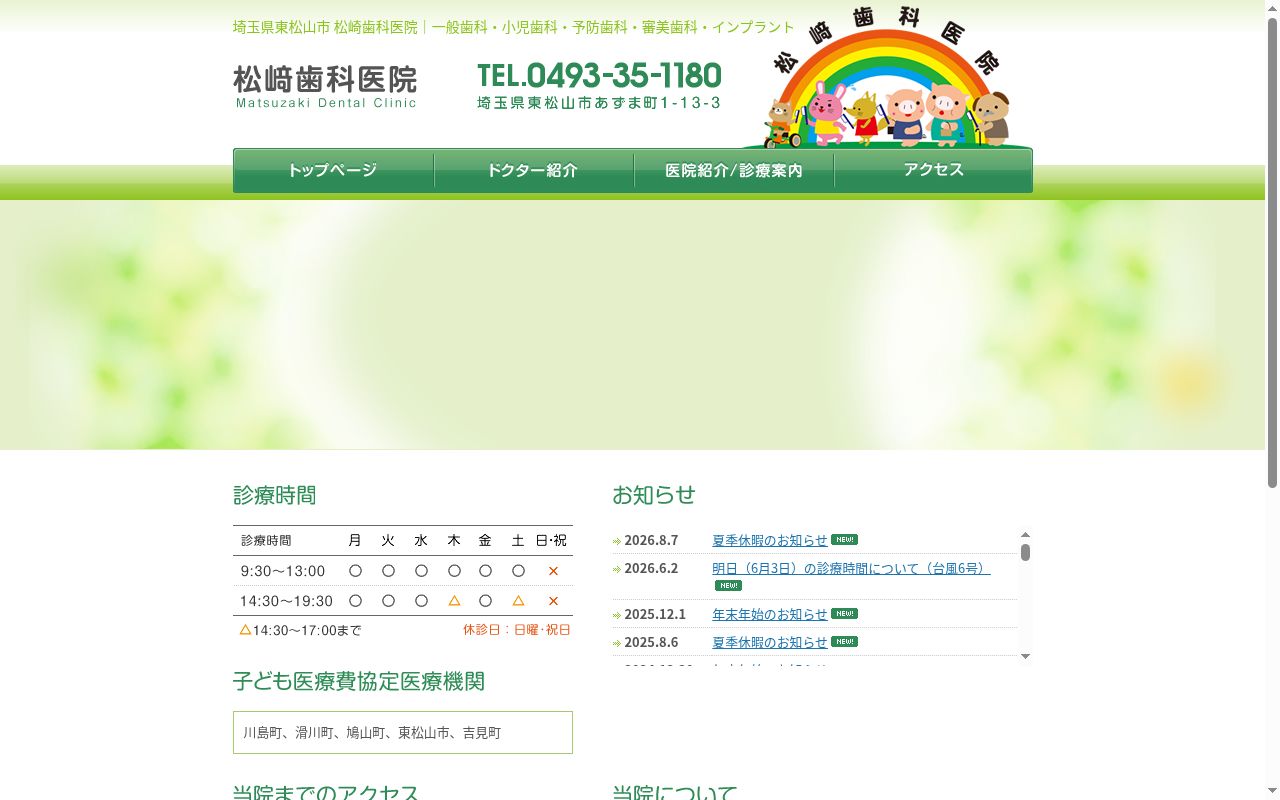This screenshot has width=1280, height=800.
Task: Click the arrow bullet before 2025.12.1
Action: (x=617, y=615)
